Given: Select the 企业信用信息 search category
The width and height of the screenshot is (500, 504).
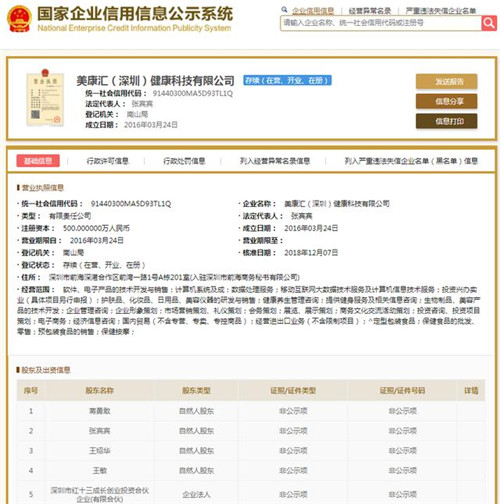Looking at the screenshot, I should click(313, 11).
